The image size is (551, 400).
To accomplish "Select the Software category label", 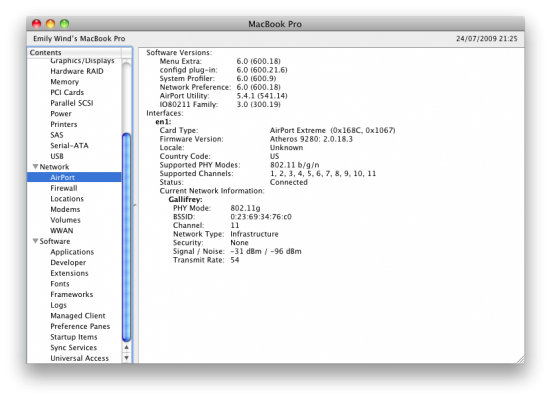I will coord(55,241).
